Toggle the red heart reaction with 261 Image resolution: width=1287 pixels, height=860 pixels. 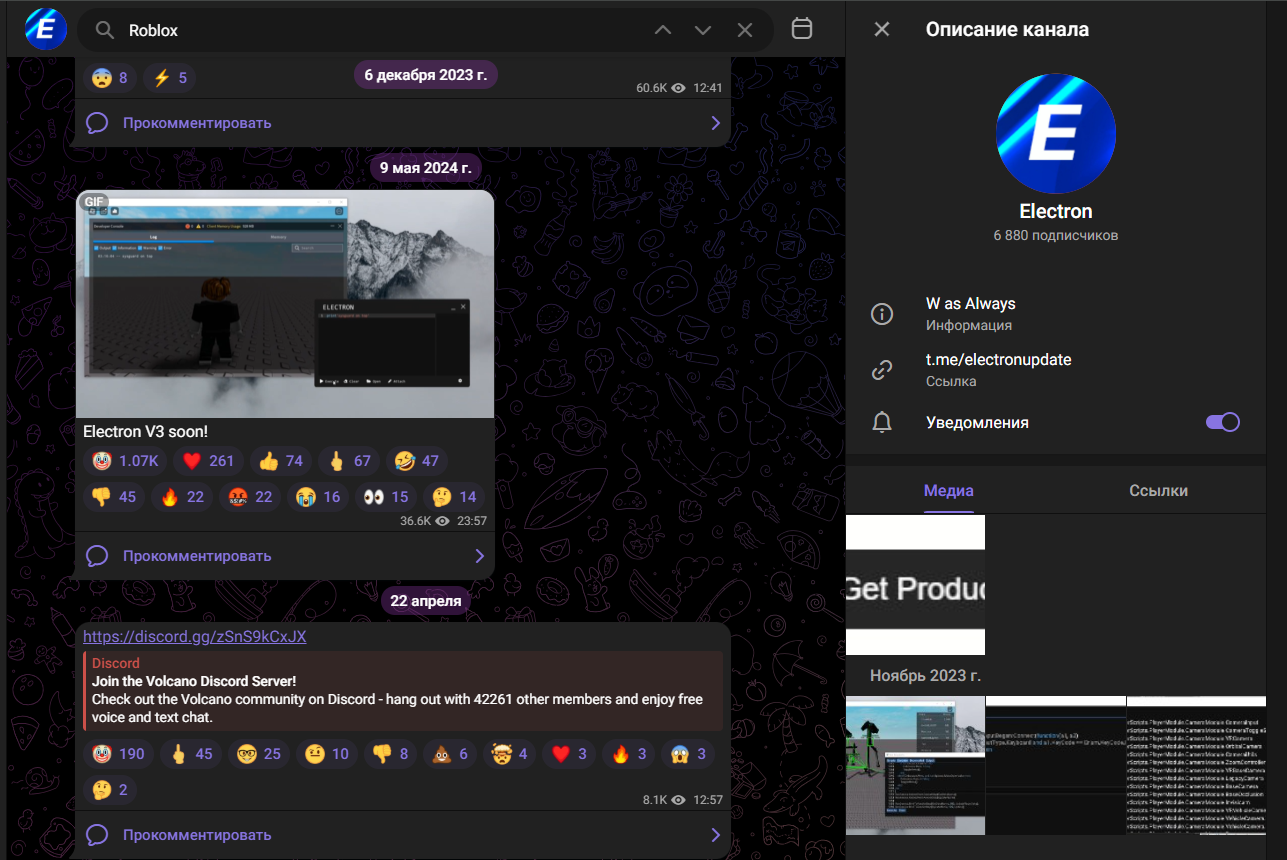pos(208,461)
